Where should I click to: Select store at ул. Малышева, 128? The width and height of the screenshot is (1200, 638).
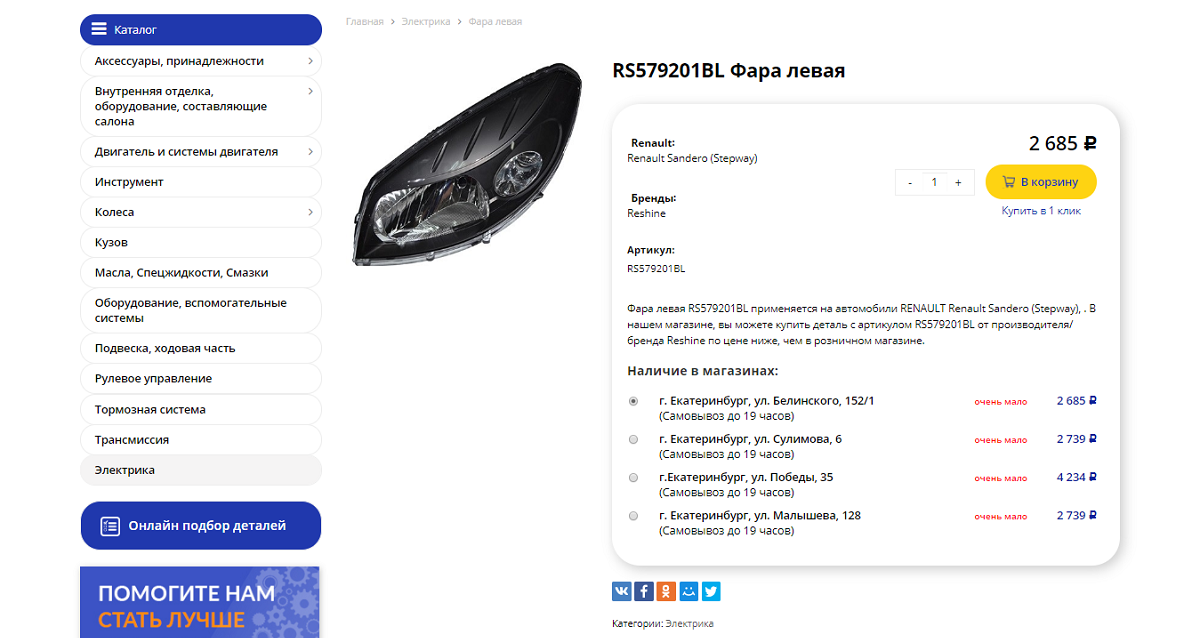633,515
